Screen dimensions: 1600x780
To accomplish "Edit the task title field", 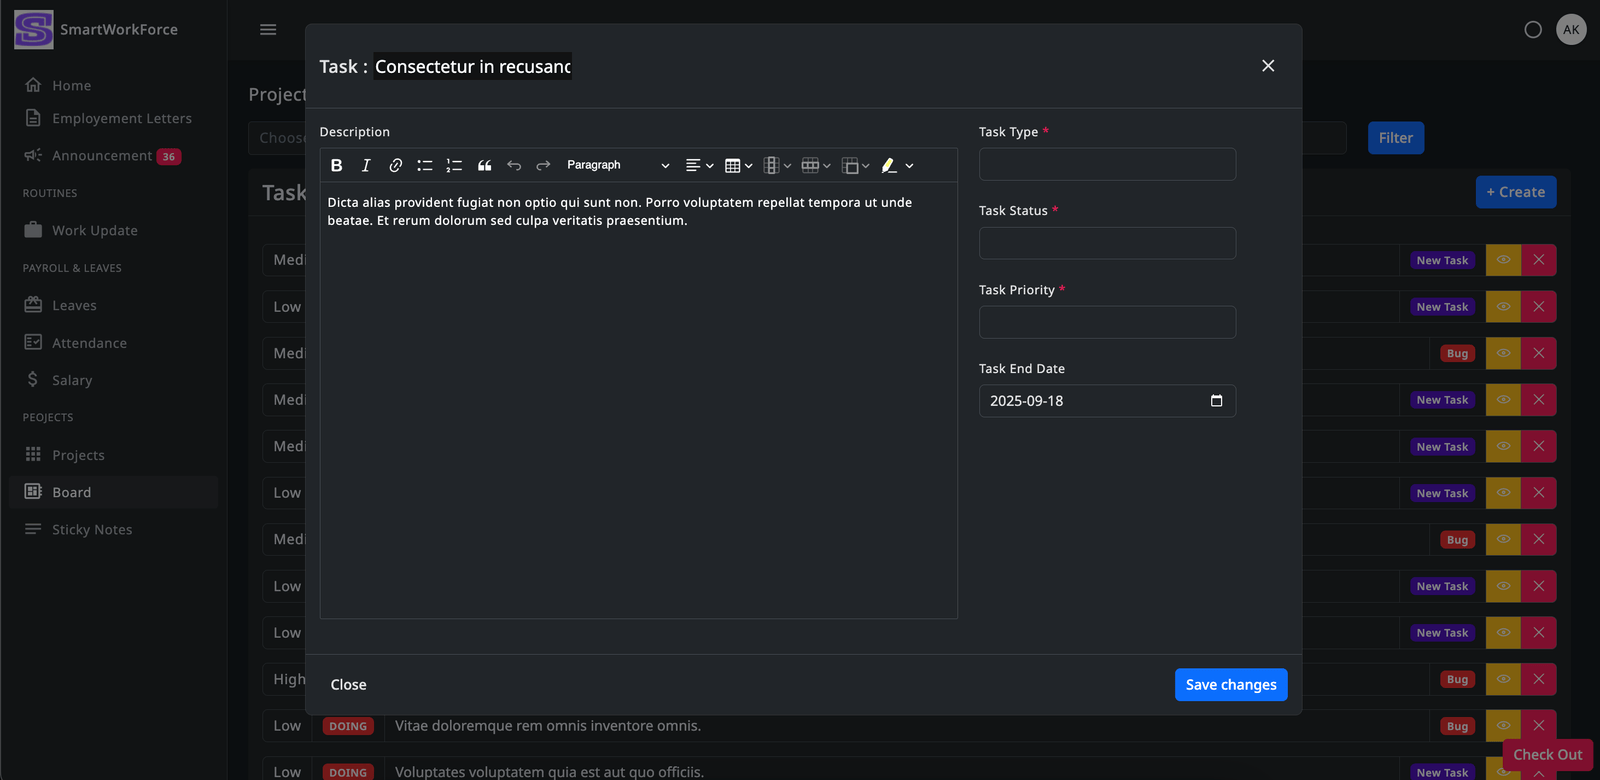I will pos(472,67).
